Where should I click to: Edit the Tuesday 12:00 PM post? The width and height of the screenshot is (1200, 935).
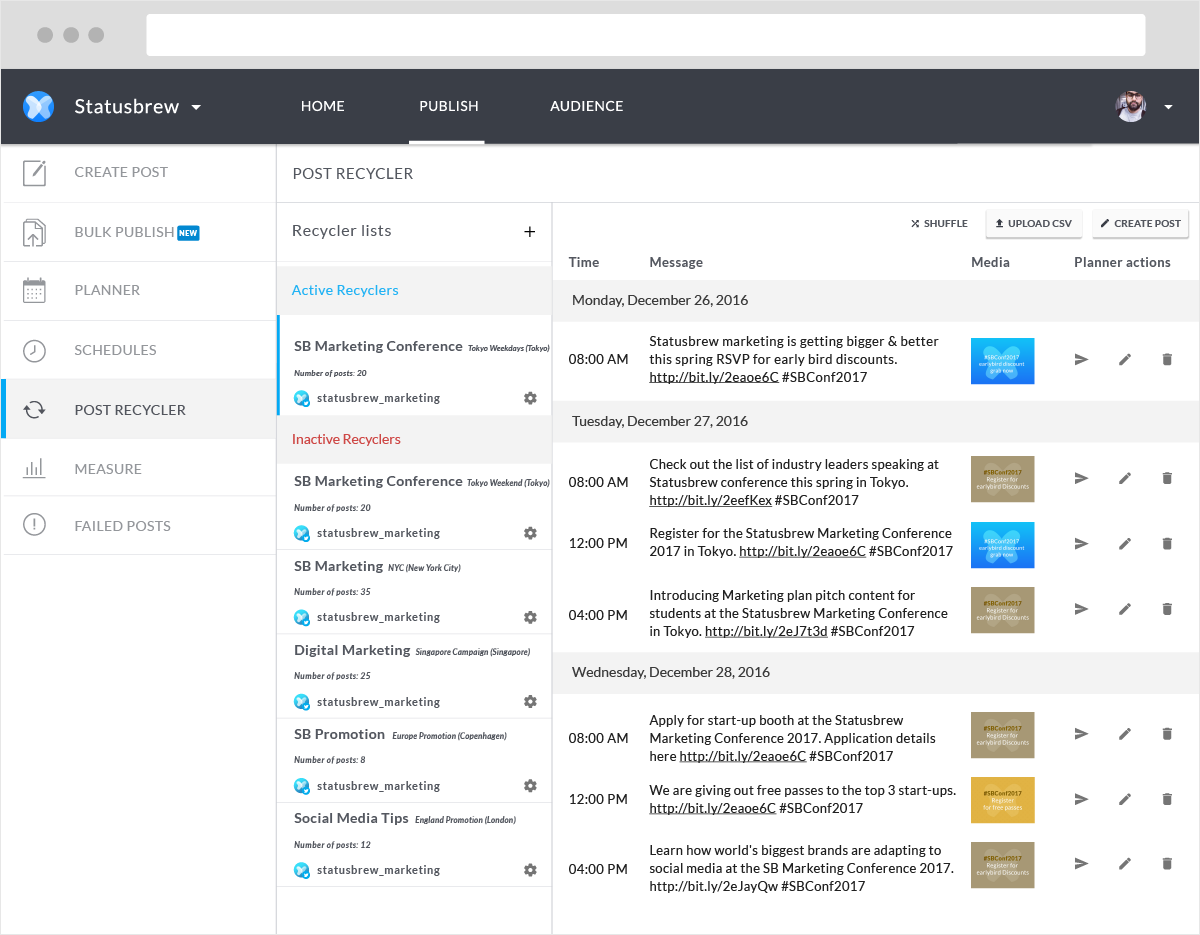coord(1125,544)
